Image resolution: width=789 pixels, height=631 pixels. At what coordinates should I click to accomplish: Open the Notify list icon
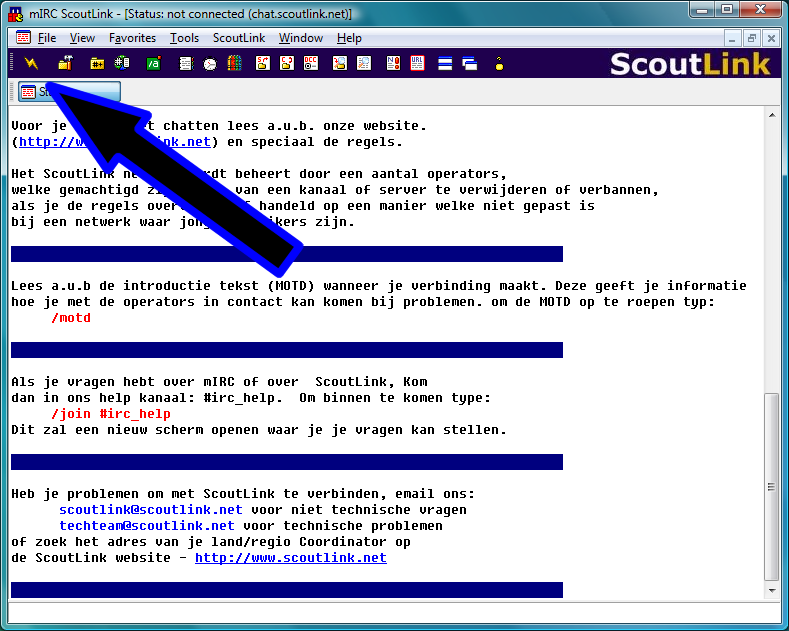pos(393,63)
